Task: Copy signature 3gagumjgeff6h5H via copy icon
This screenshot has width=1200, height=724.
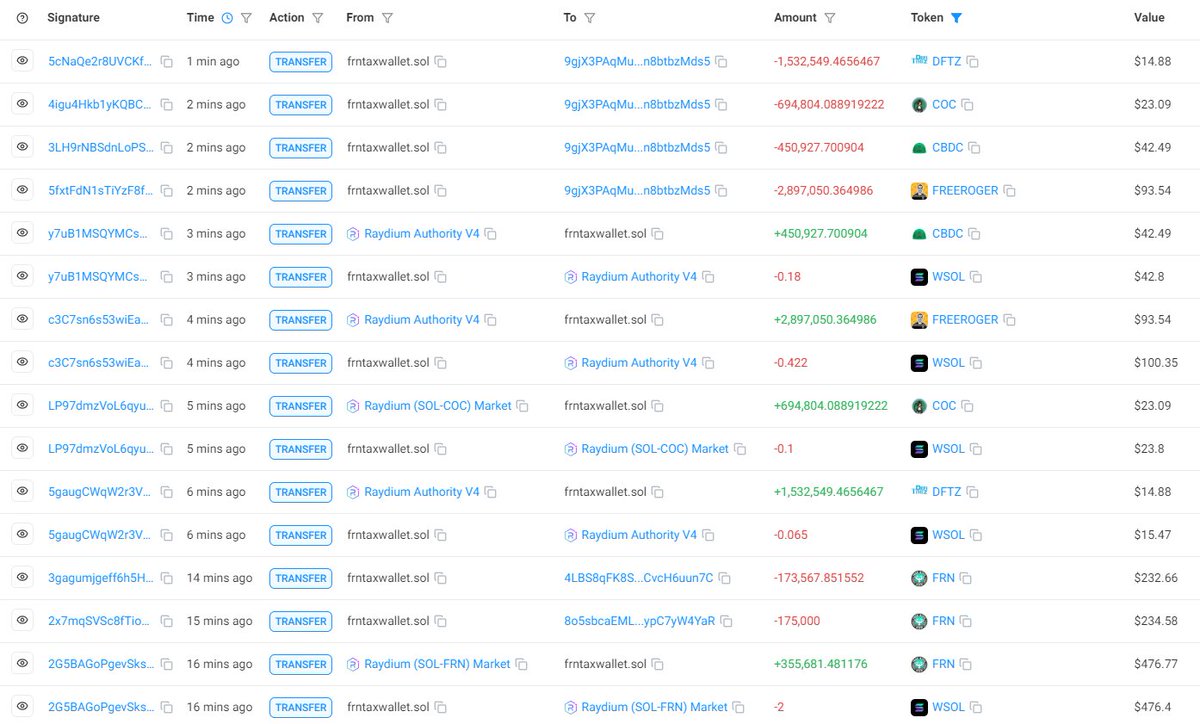Action: [x=167, y=578]
